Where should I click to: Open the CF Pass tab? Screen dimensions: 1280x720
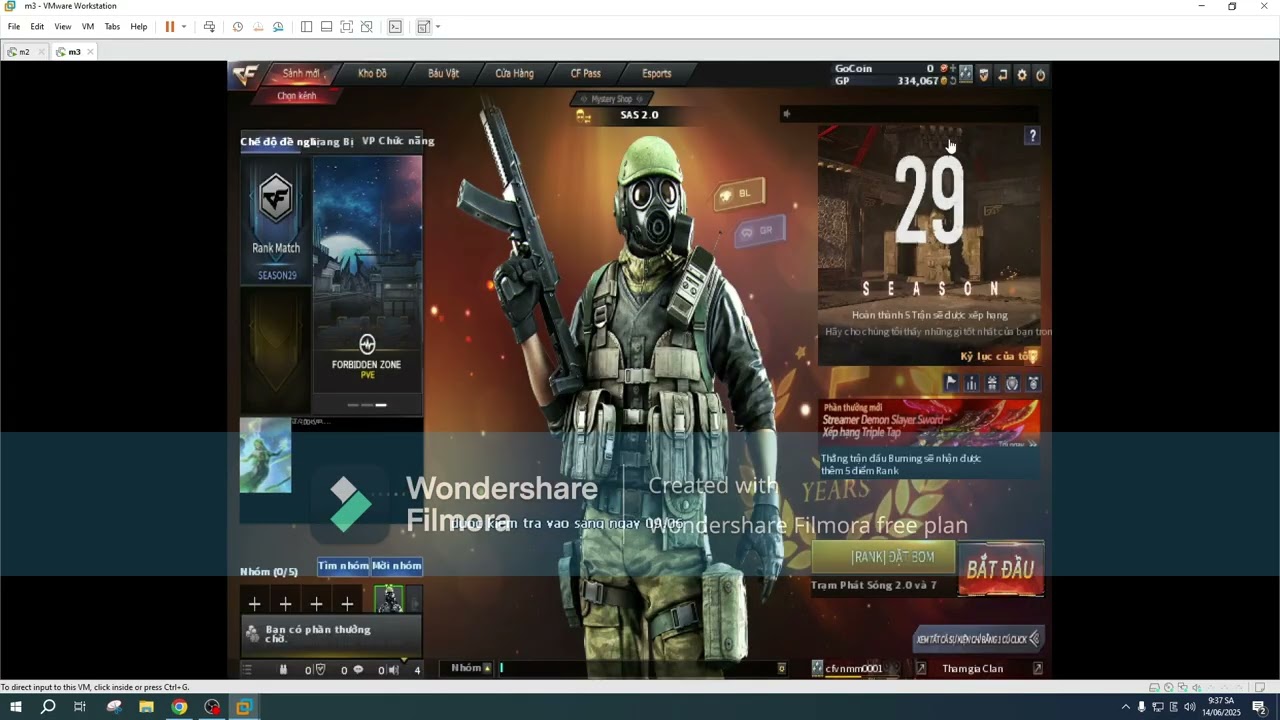[x=585, y=74]
